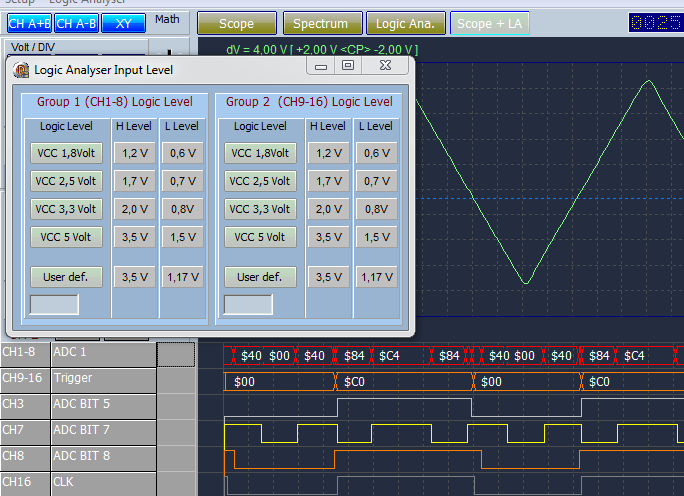Click Group 1 1,2 V H level cell

[x=135, y=153]
